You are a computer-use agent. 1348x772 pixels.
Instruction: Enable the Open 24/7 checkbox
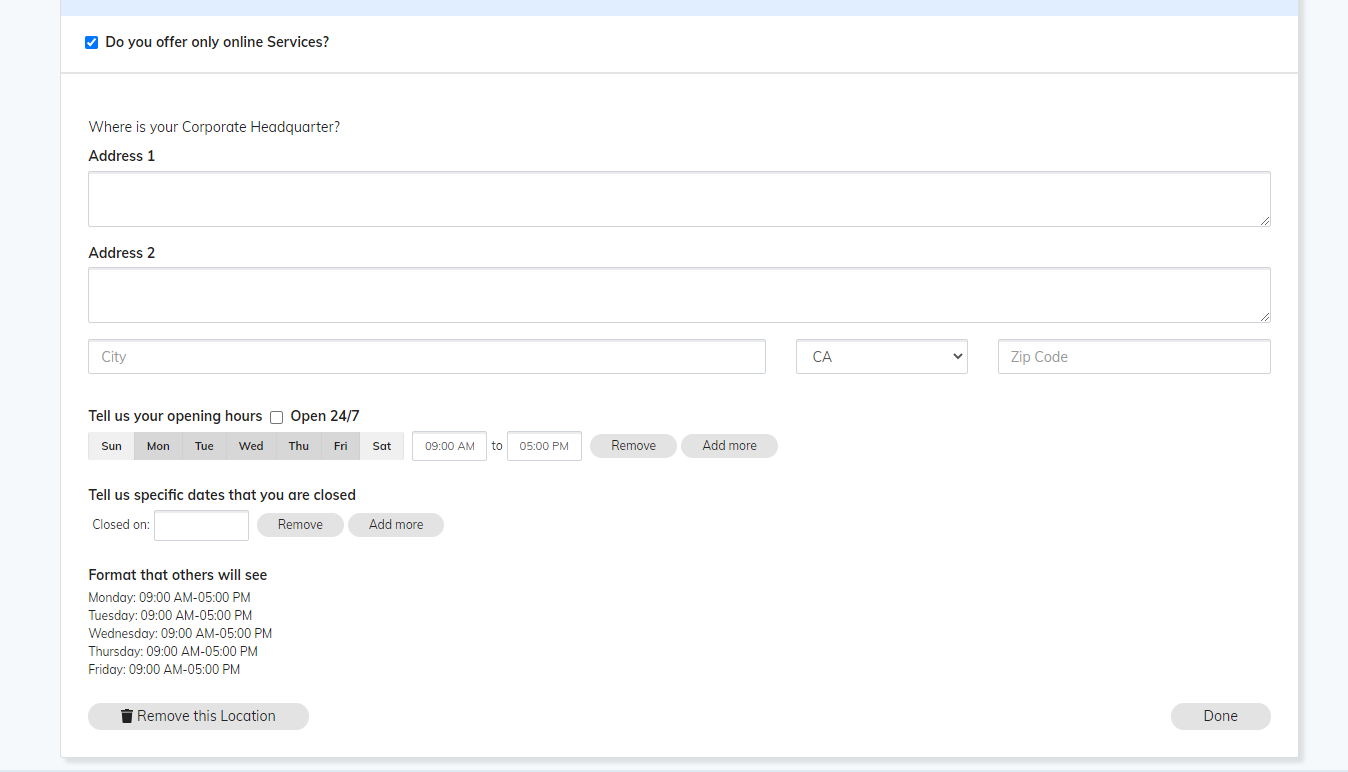pos(276,417)
